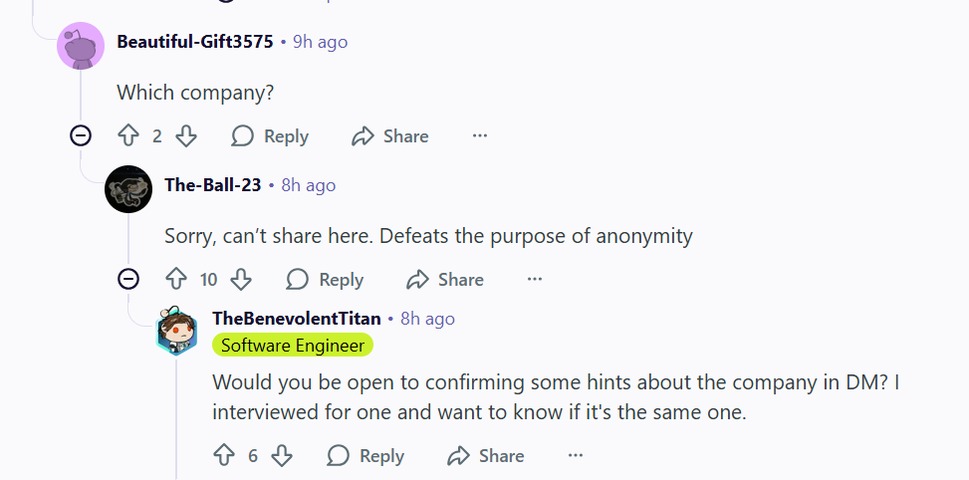
Task: Downvote TheBenevolentTitan's comment
Action: click(282, 455)
